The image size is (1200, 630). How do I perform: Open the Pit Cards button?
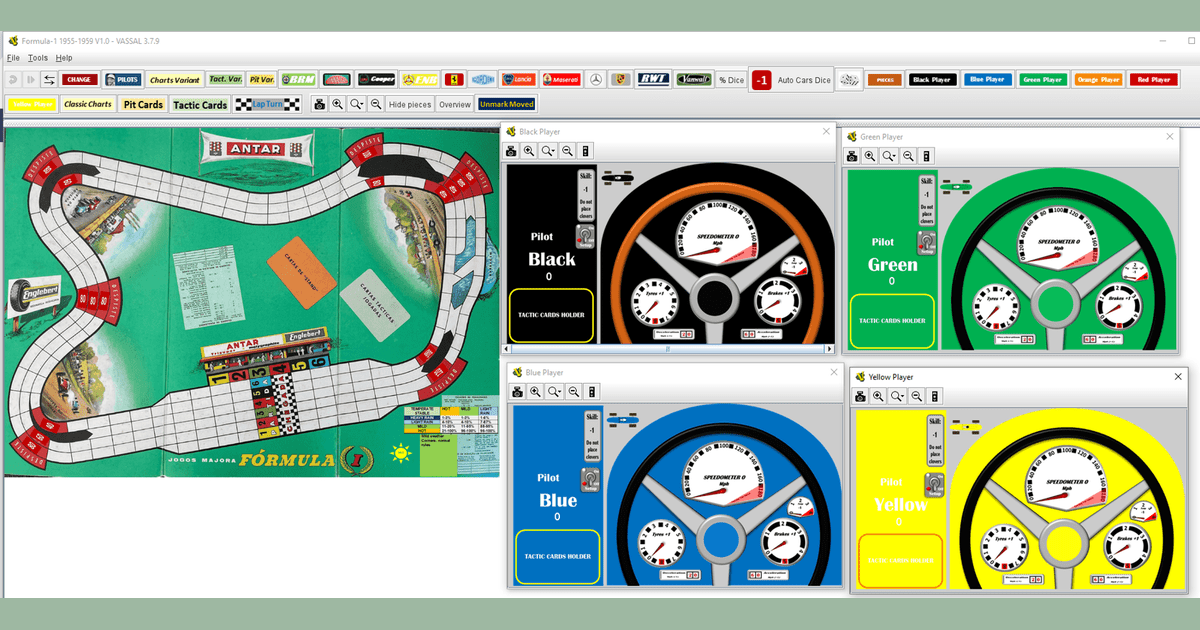143,104
